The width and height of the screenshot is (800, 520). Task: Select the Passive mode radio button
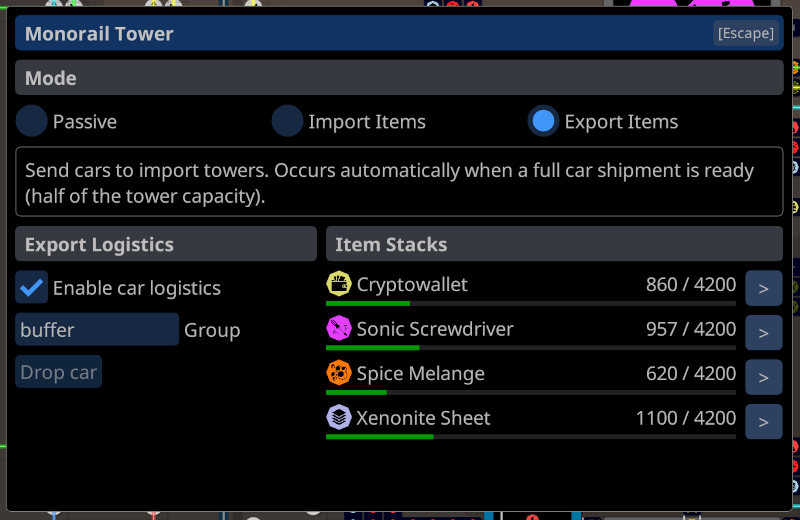(x=32, y=121)
